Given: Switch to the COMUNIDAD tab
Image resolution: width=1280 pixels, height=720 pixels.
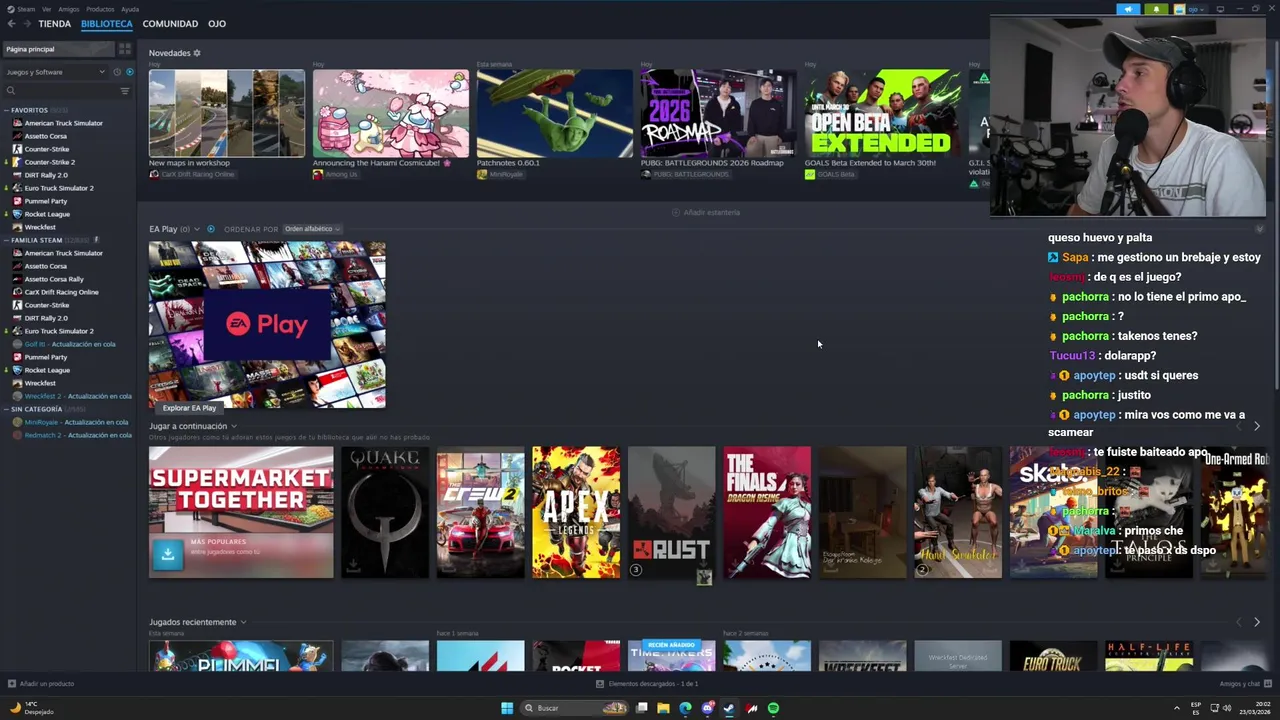Looking at the screenshot, I should (170, 24).
